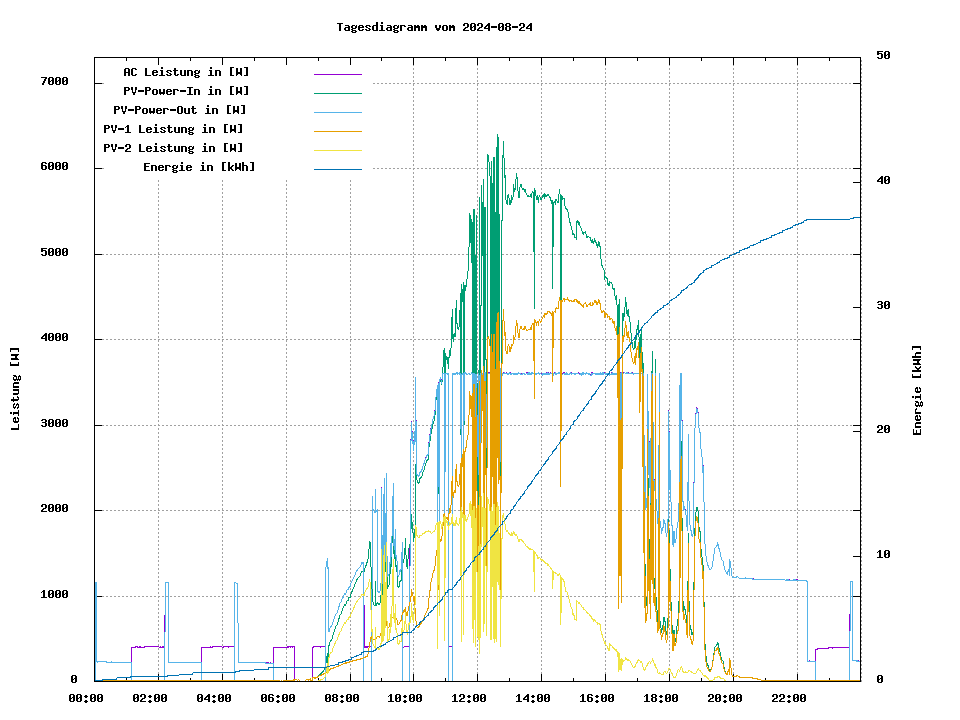Viewport: 960px width, 720px height.
Task: Click the purple AC Leistung legend line sample
Action: pyautogui.click(x=337, y=74)
